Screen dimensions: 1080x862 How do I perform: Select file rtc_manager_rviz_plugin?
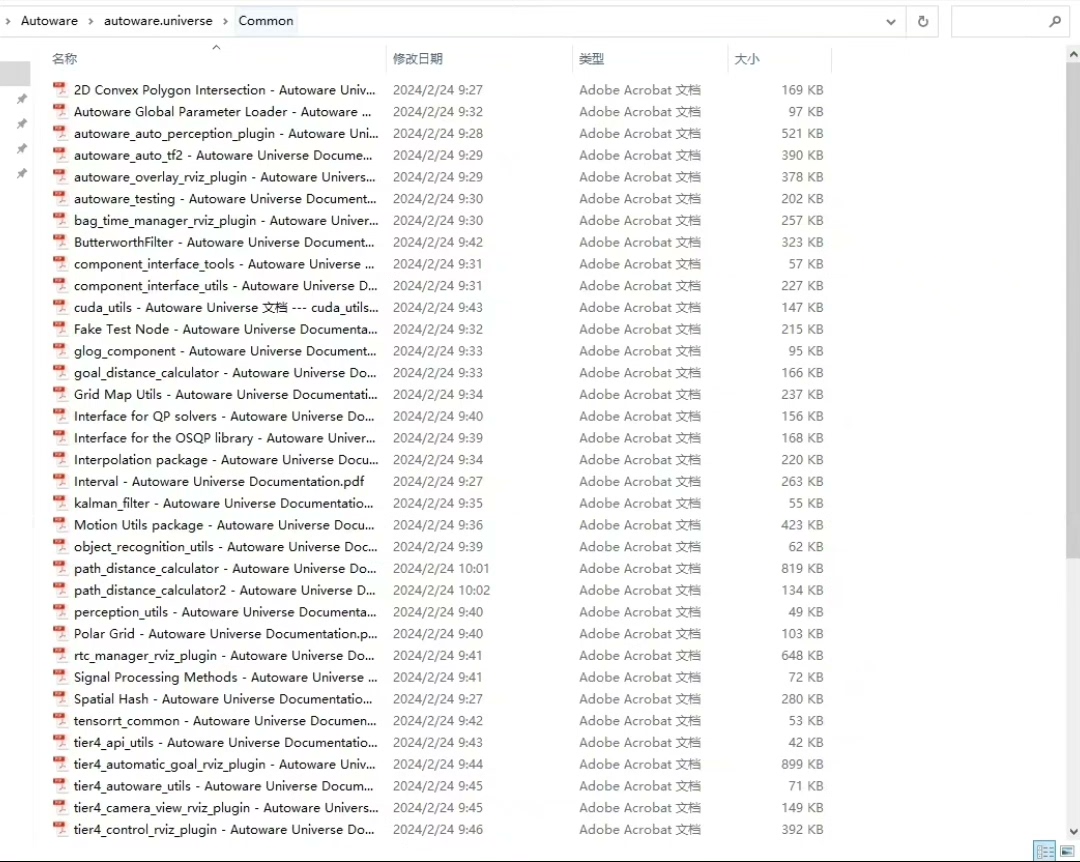224,656
